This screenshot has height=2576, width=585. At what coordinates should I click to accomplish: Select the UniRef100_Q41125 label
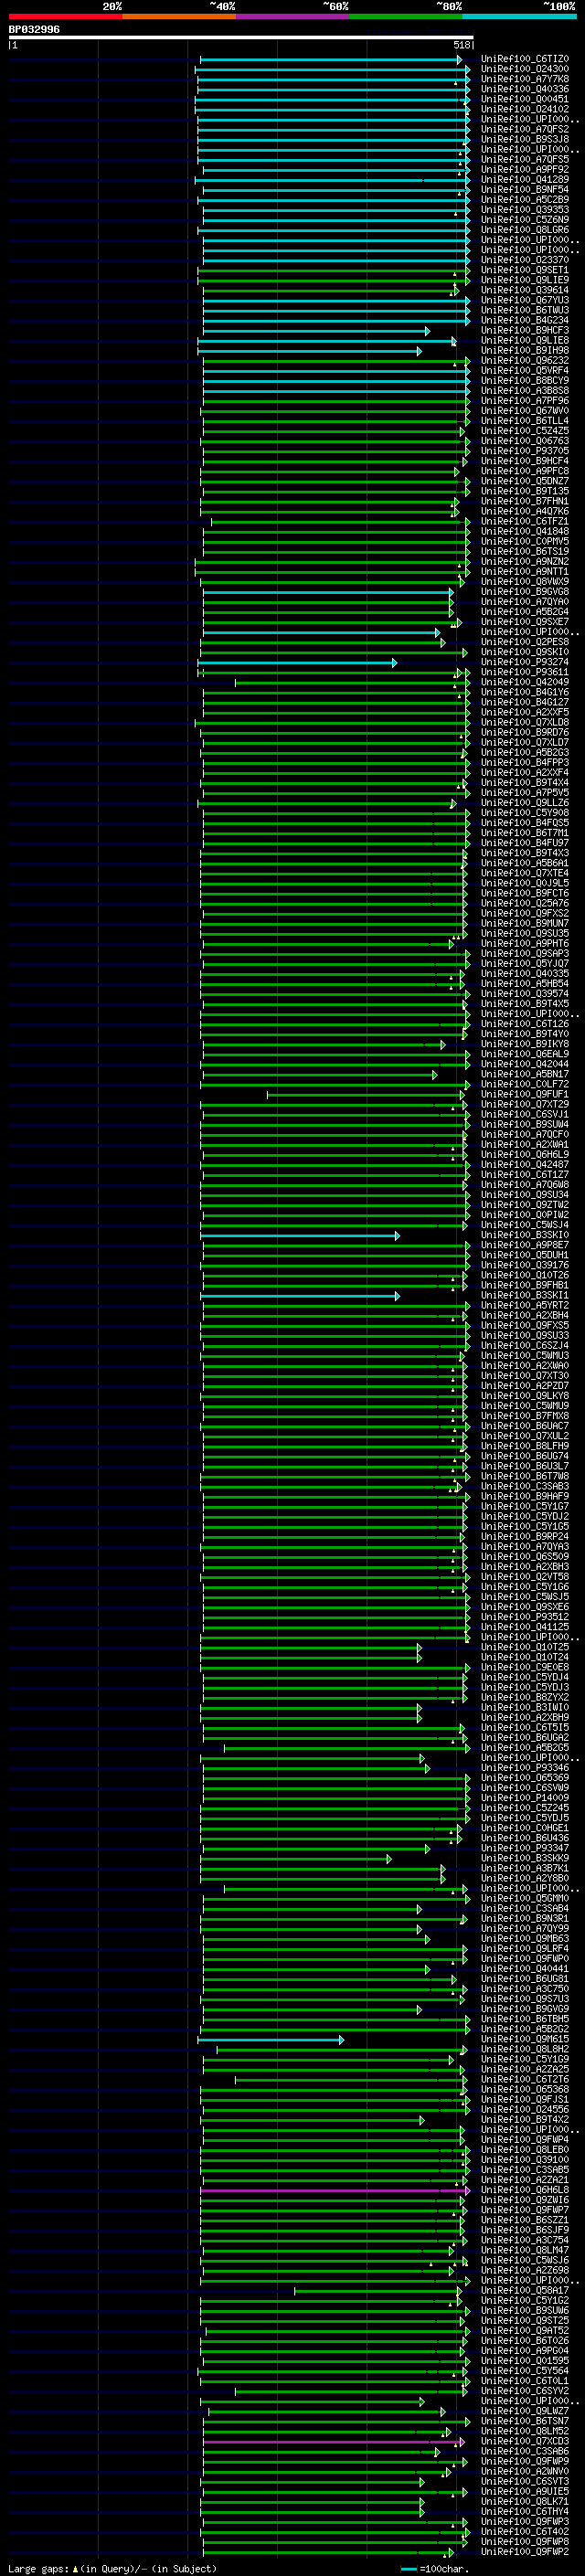tap(524, 1627)
